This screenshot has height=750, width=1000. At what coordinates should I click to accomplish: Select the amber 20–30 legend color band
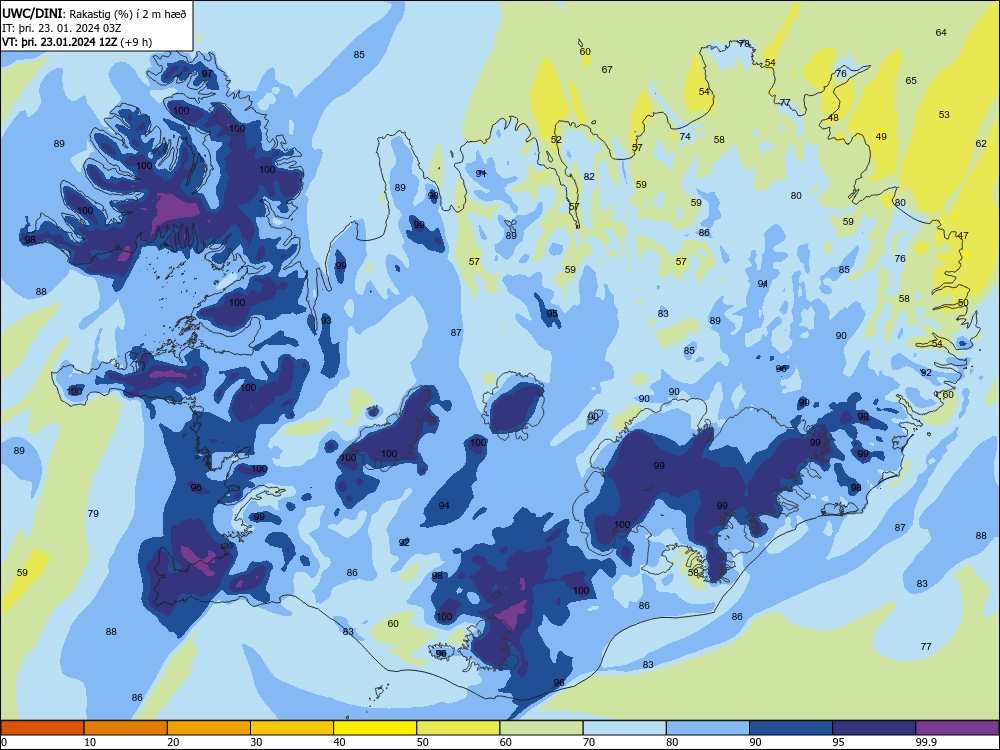tap(209, 728)
